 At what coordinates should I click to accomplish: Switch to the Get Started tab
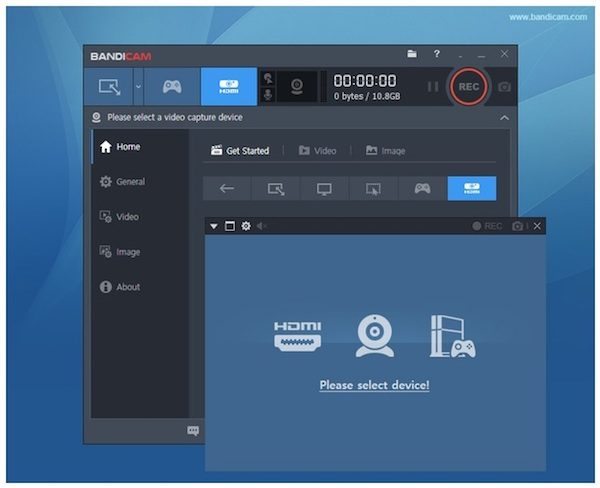point(240,151)
